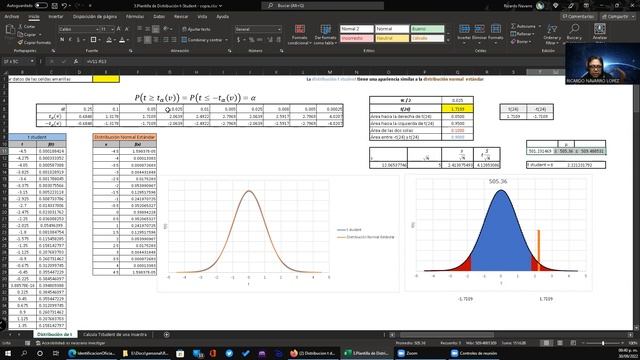This screenshot has width=640, height=360.
Task: Save the workbook with the diskette icon
Action: [55, 6]
